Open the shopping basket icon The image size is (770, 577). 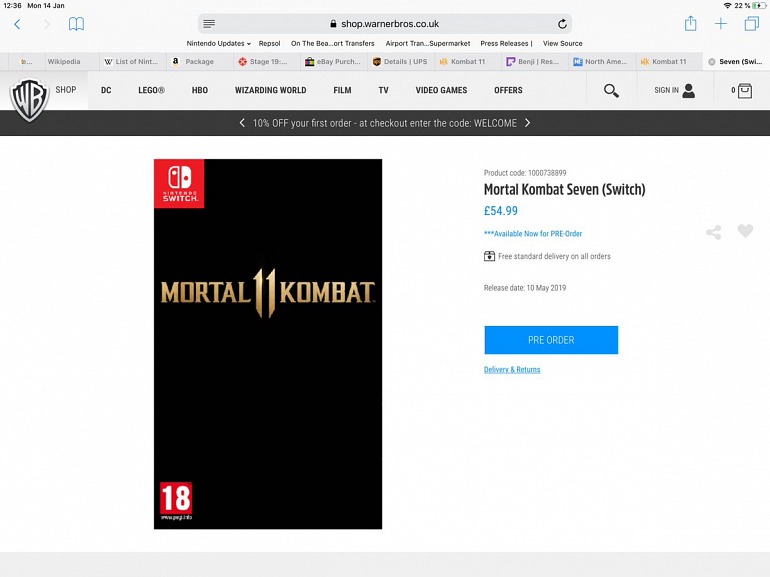[x=742, y=91]
